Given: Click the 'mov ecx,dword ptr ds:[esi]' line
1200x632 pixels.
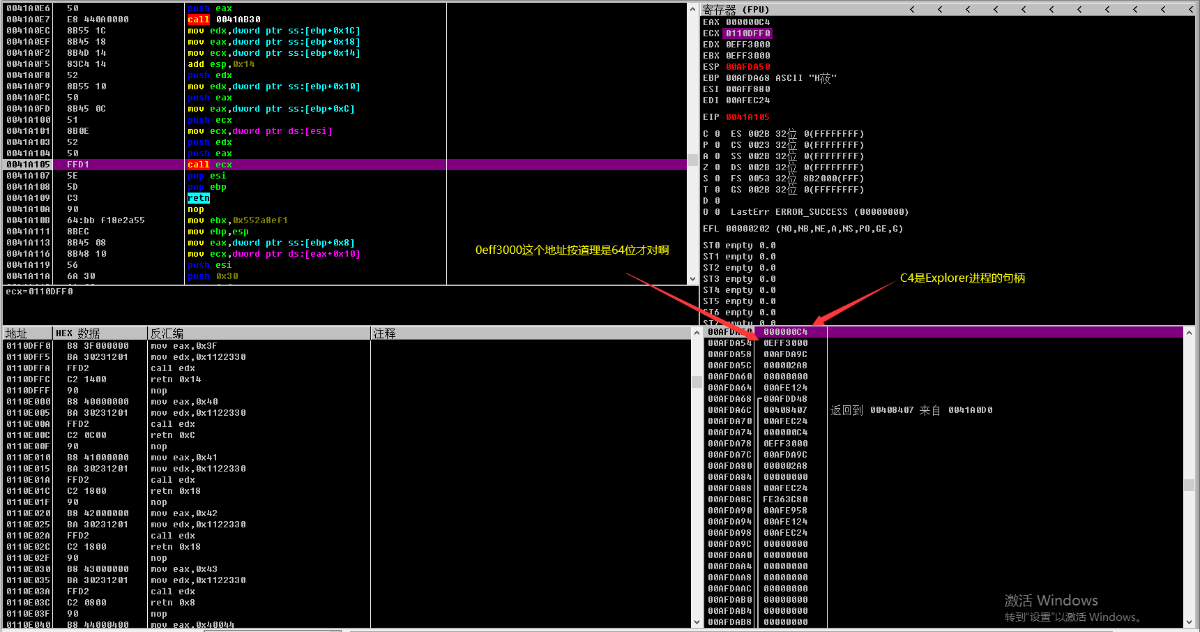Looking at the screenshot, I should click(x=259, y=131).
